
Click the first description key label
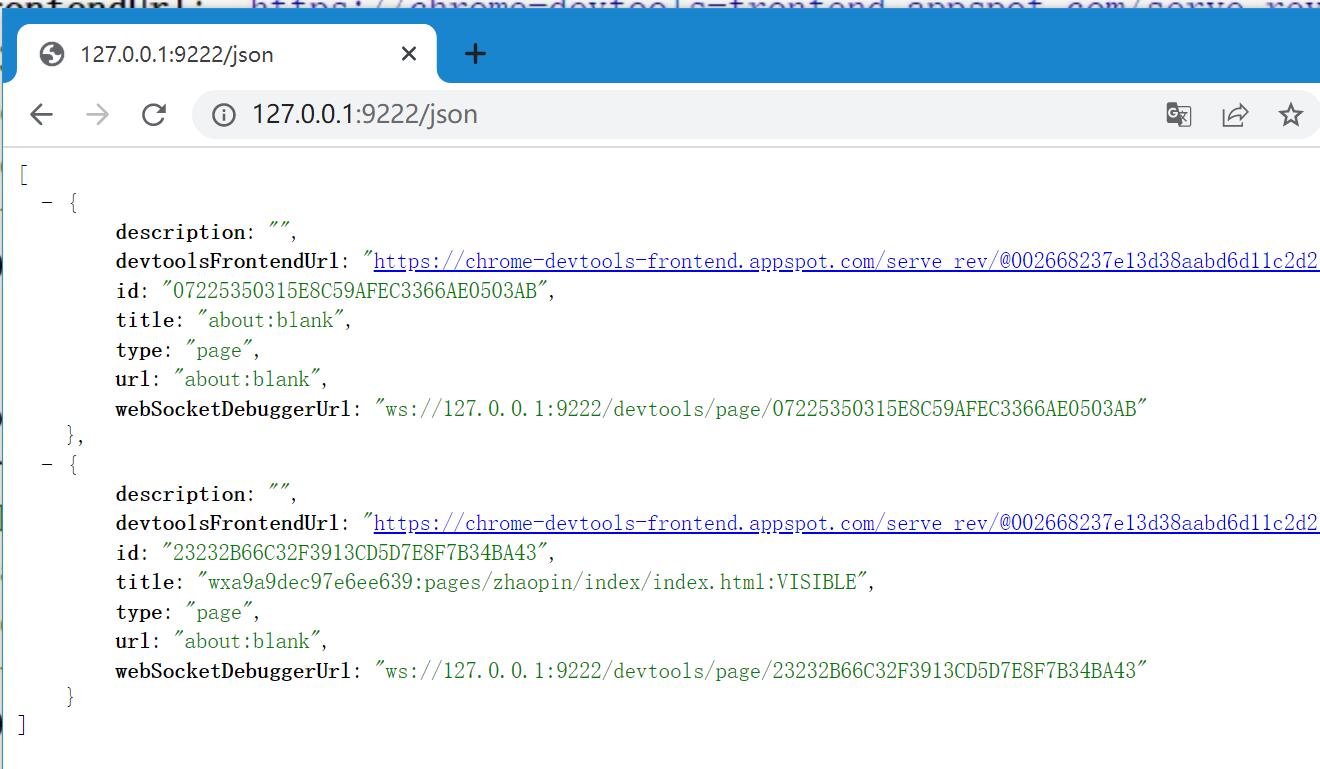pos(180,232)
